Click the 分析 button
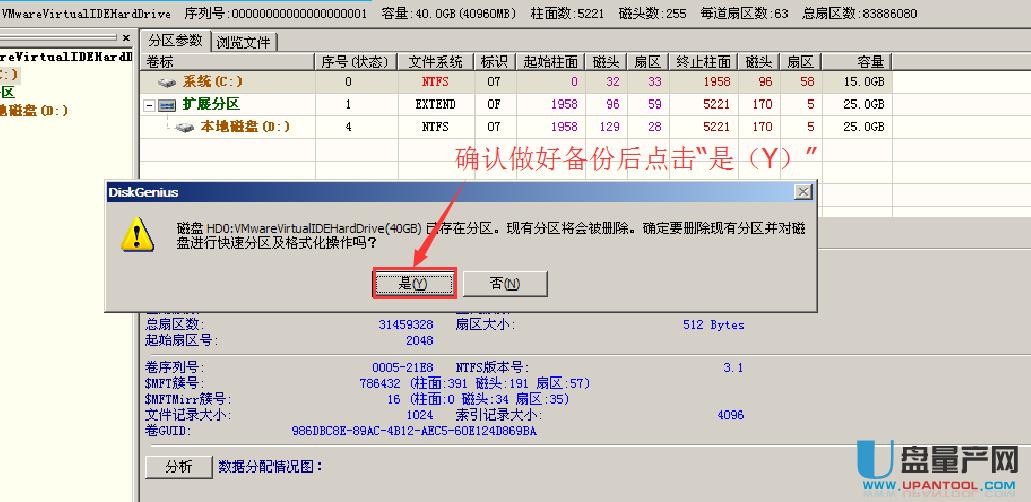Viewport: 1031px width, 502px height. pyautogui.click(x=178, y=466)
